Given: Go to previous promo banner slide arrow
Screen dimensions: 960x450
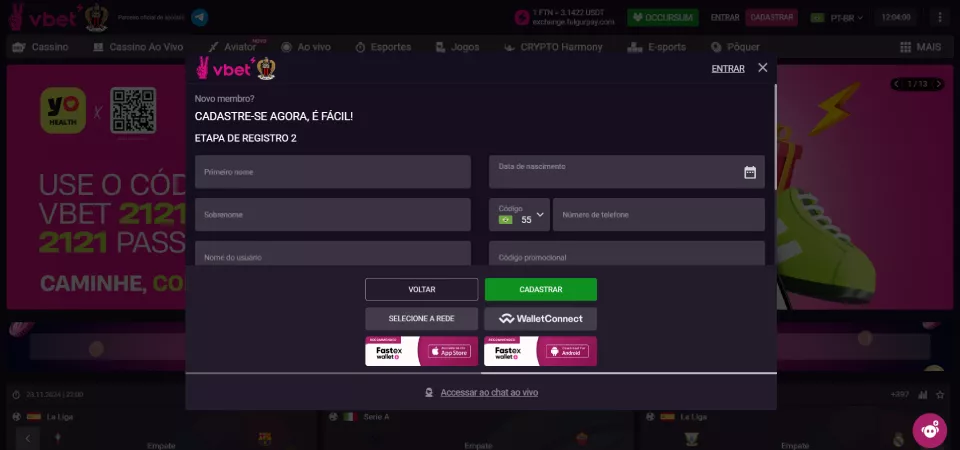Looking at the screenshot, I should click(x=896, y=84).
